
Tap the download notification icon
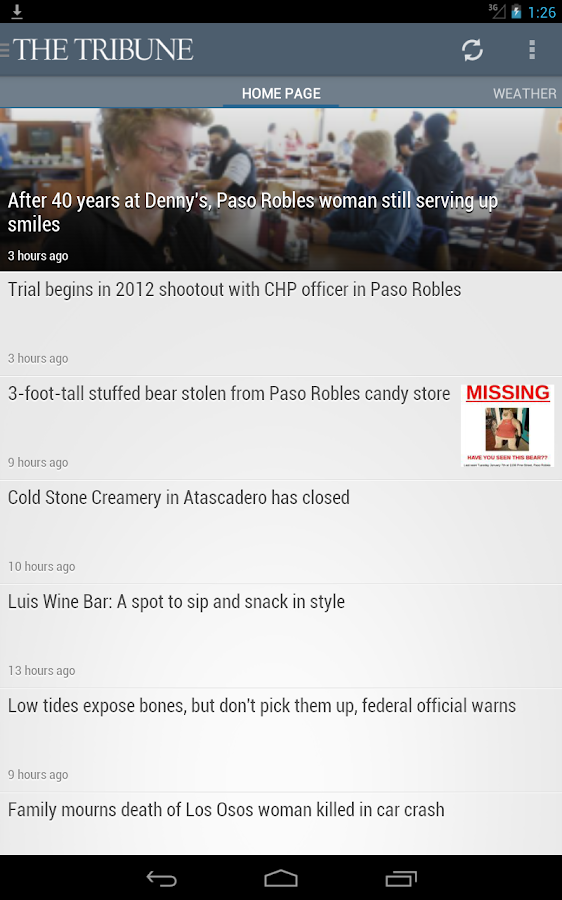tap(17, 11)
